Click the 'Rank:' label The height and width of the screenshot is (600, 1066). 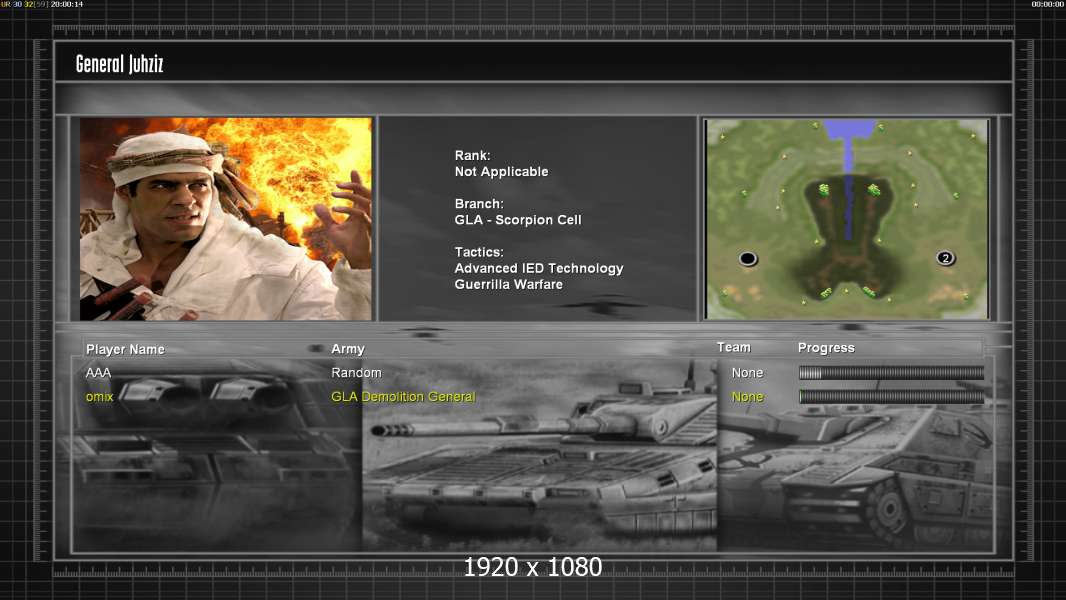pyautogui.click(x=472, y=156)
